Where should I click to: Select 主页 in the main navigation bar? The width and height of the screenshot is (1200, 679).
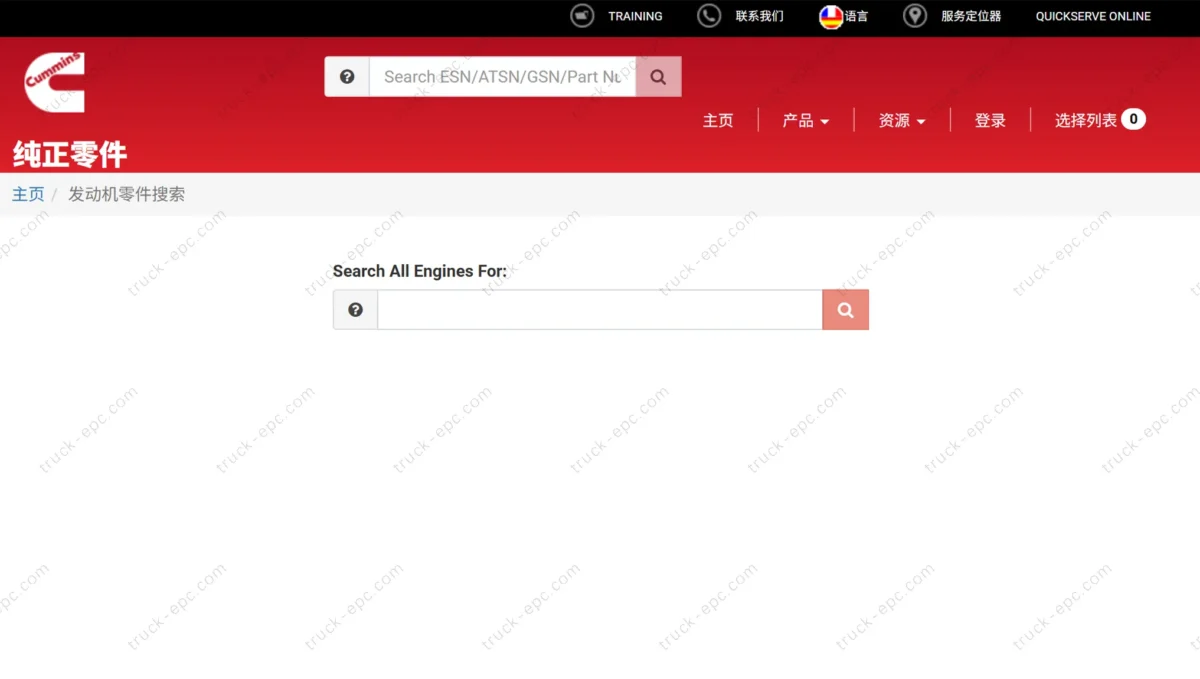coord(718,121)
